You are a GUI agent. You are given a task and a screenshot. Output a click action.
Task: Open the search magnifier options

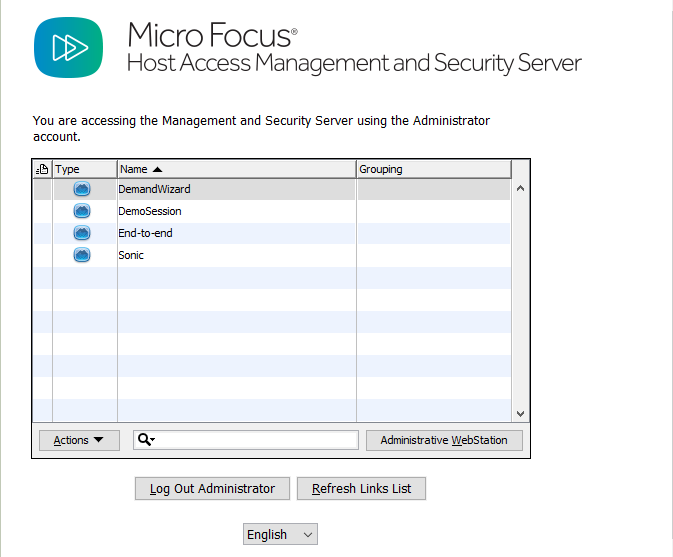146,440
